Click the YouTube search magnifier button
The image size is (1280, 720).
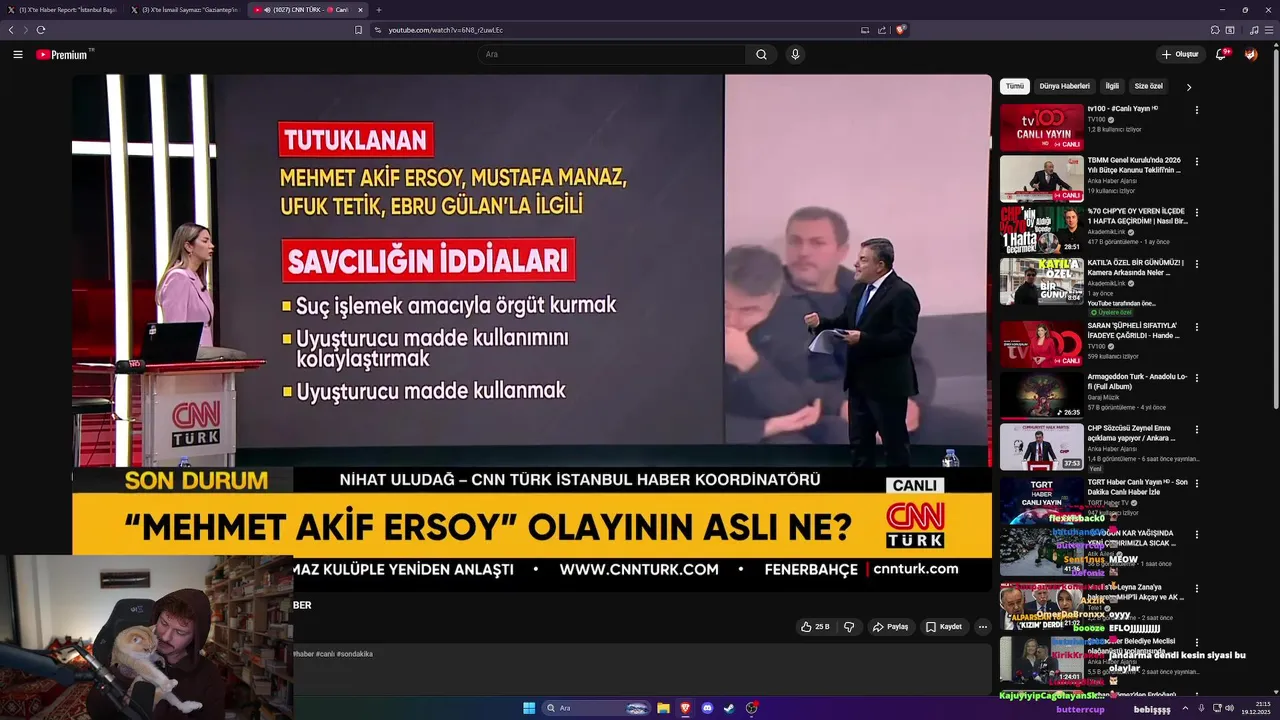[x=761, y=54]
